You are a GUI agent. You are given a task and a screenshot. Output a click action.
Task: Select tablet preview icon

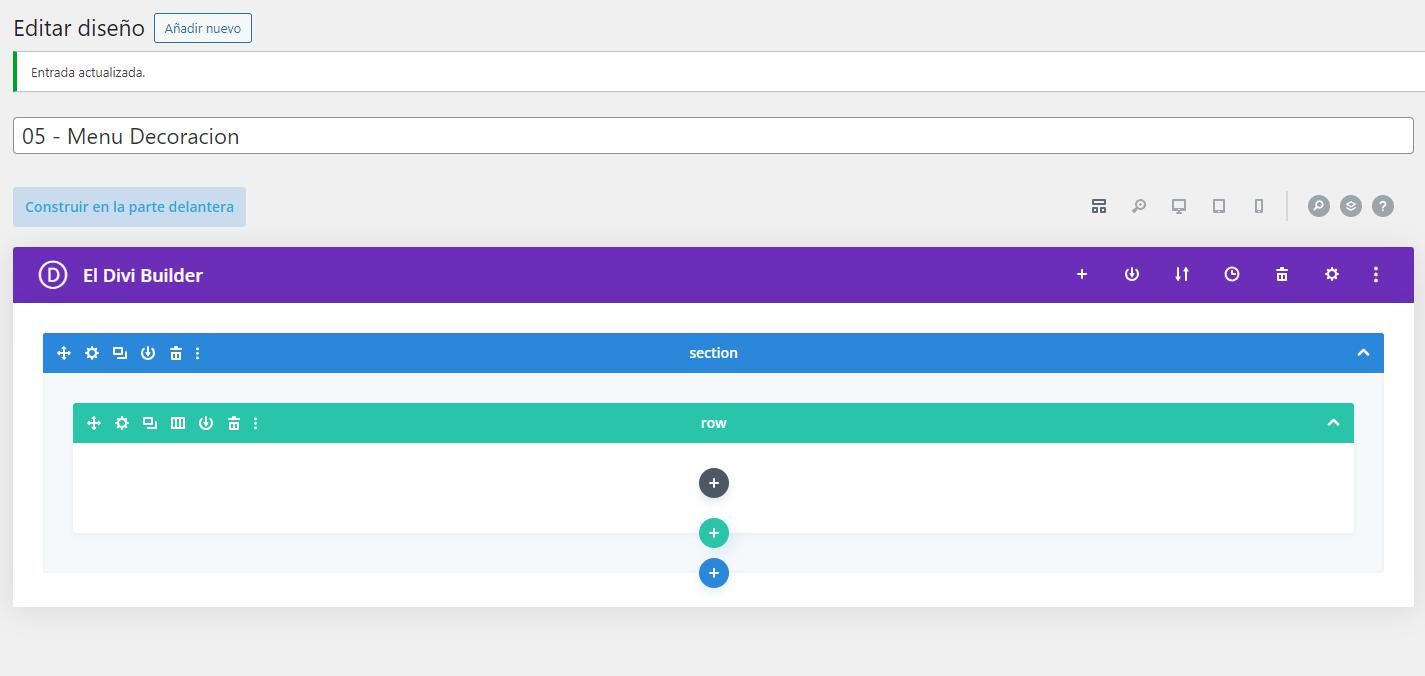(x=1219, y=206)
